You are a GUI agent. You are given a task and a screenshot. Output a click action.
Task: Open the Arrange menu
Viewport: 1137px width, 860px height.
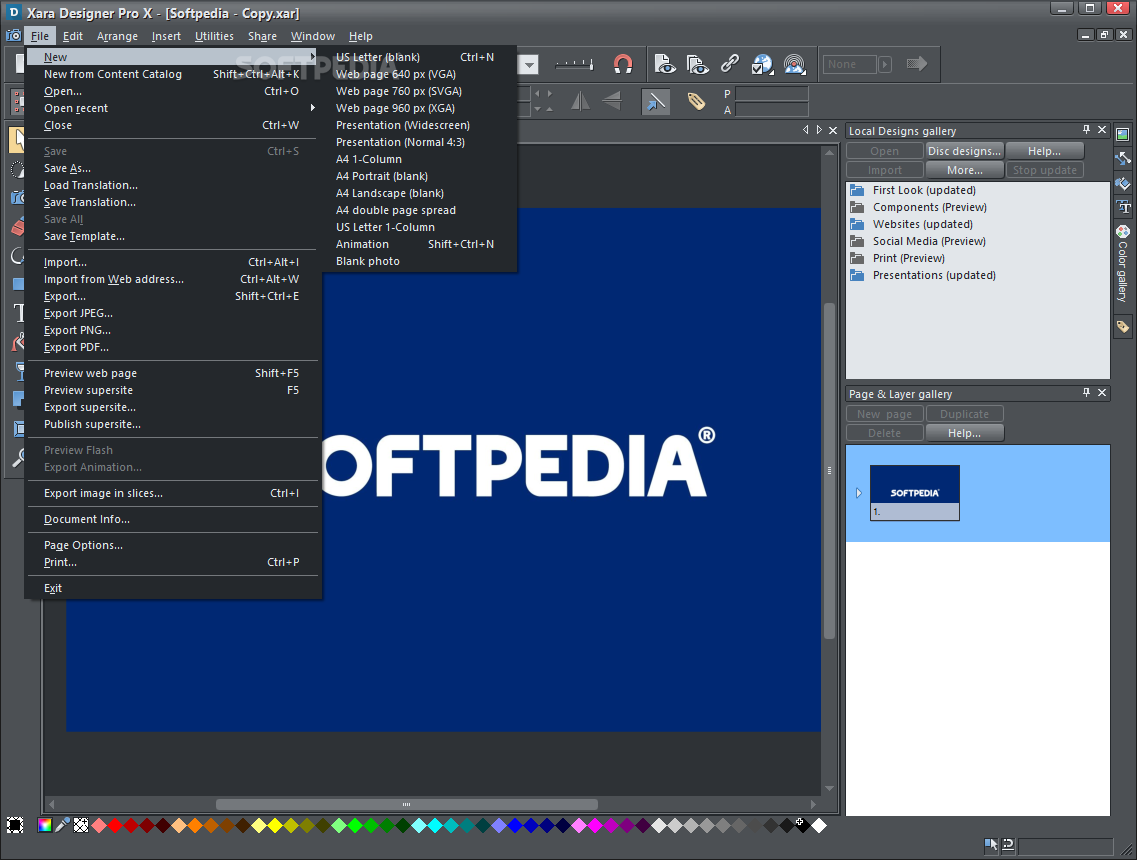point(117,36)
